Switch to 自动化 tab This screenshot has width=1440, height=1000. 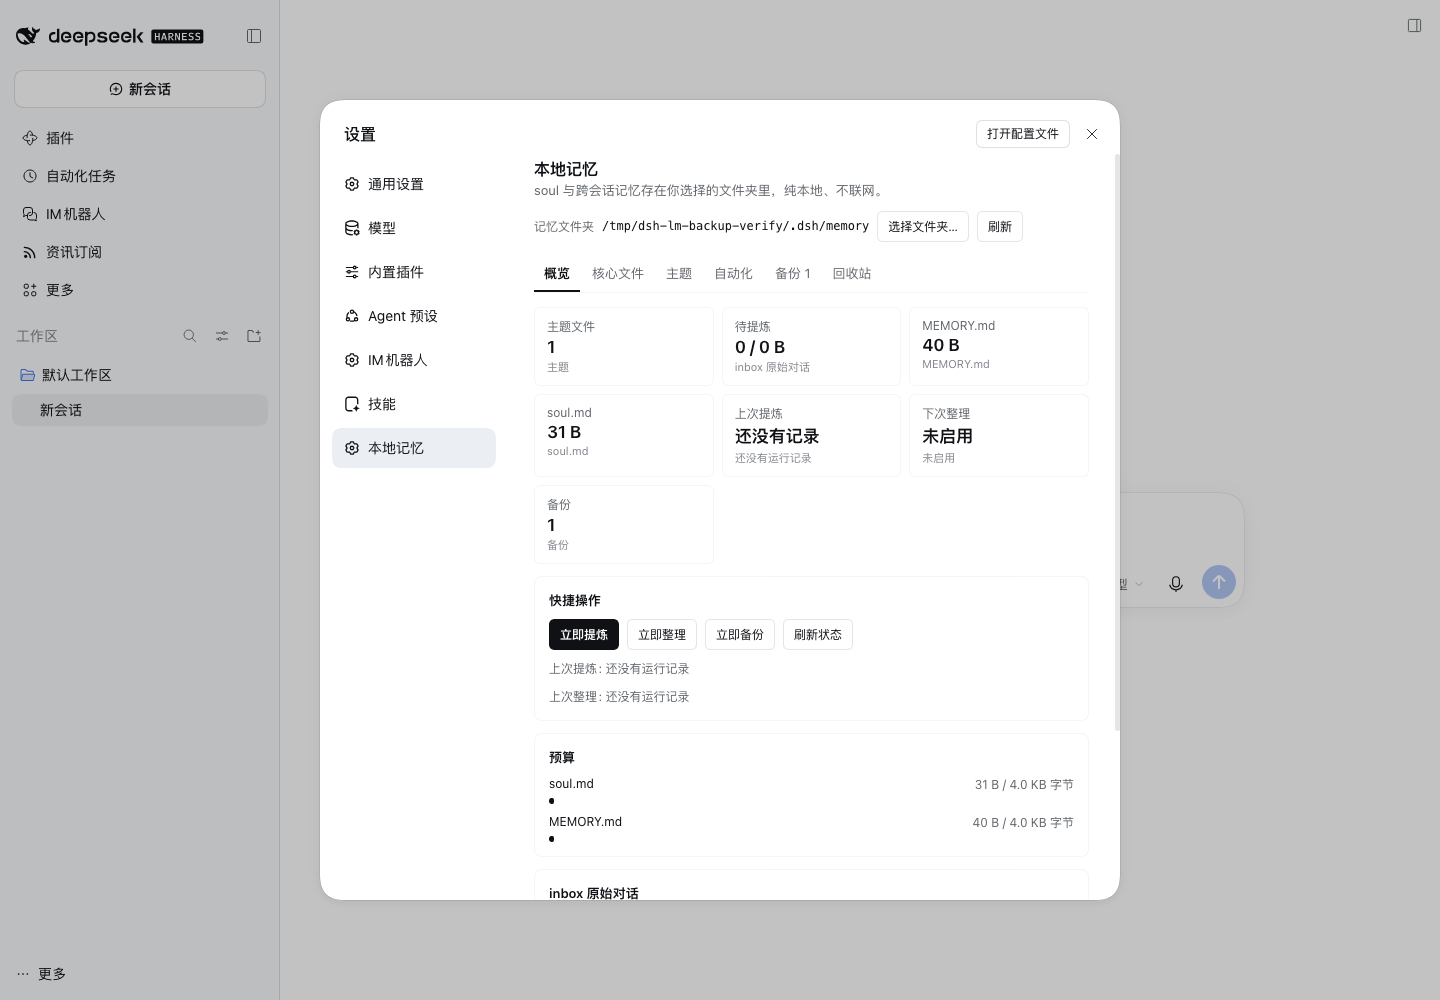(x=733, y=273)
